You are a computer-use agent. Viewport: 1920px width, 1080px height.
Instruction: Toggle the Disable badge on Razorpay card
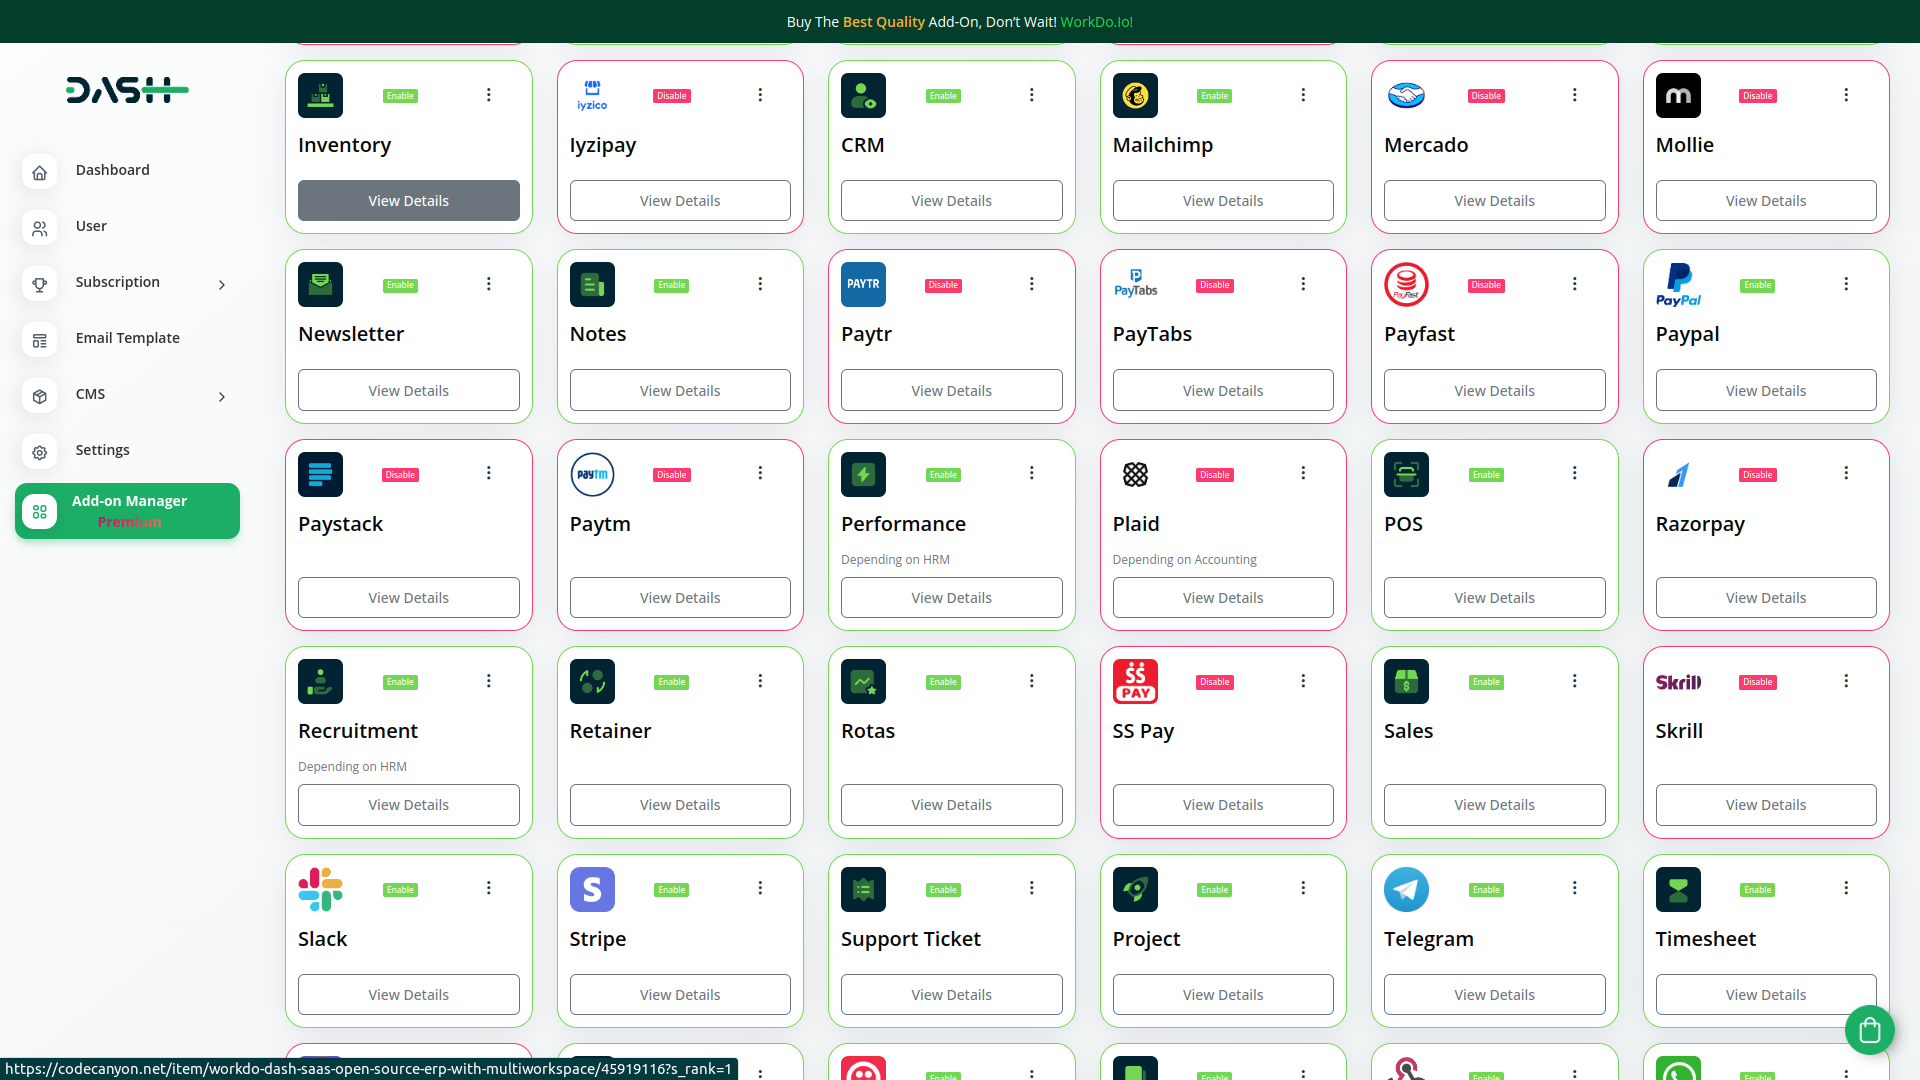1757,475
